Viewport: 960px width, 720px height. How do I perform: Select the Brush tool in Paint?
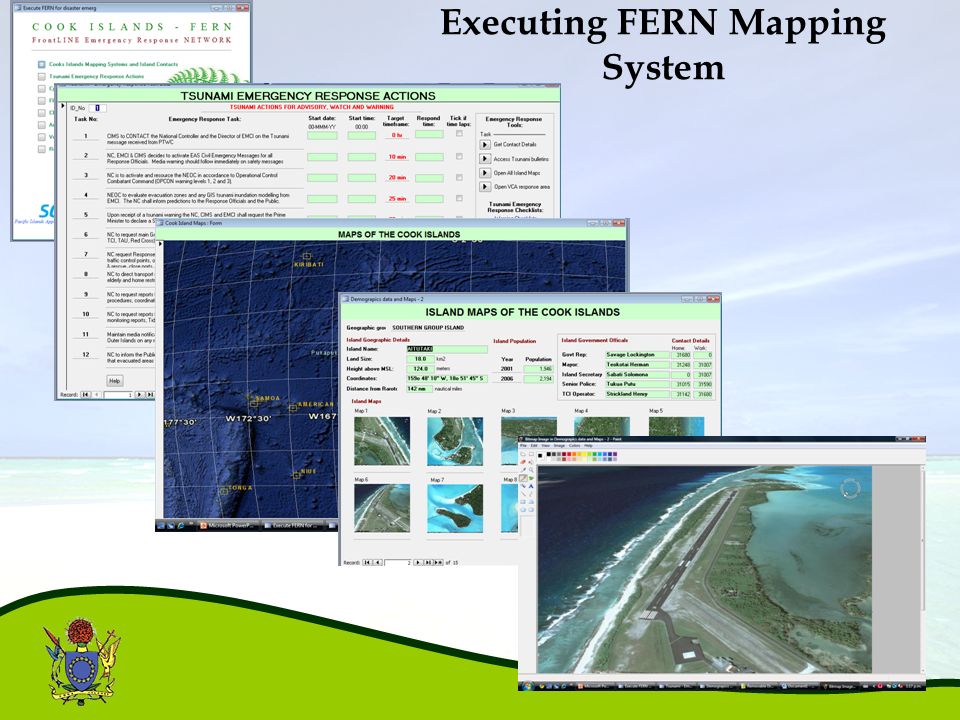point(531,478)
